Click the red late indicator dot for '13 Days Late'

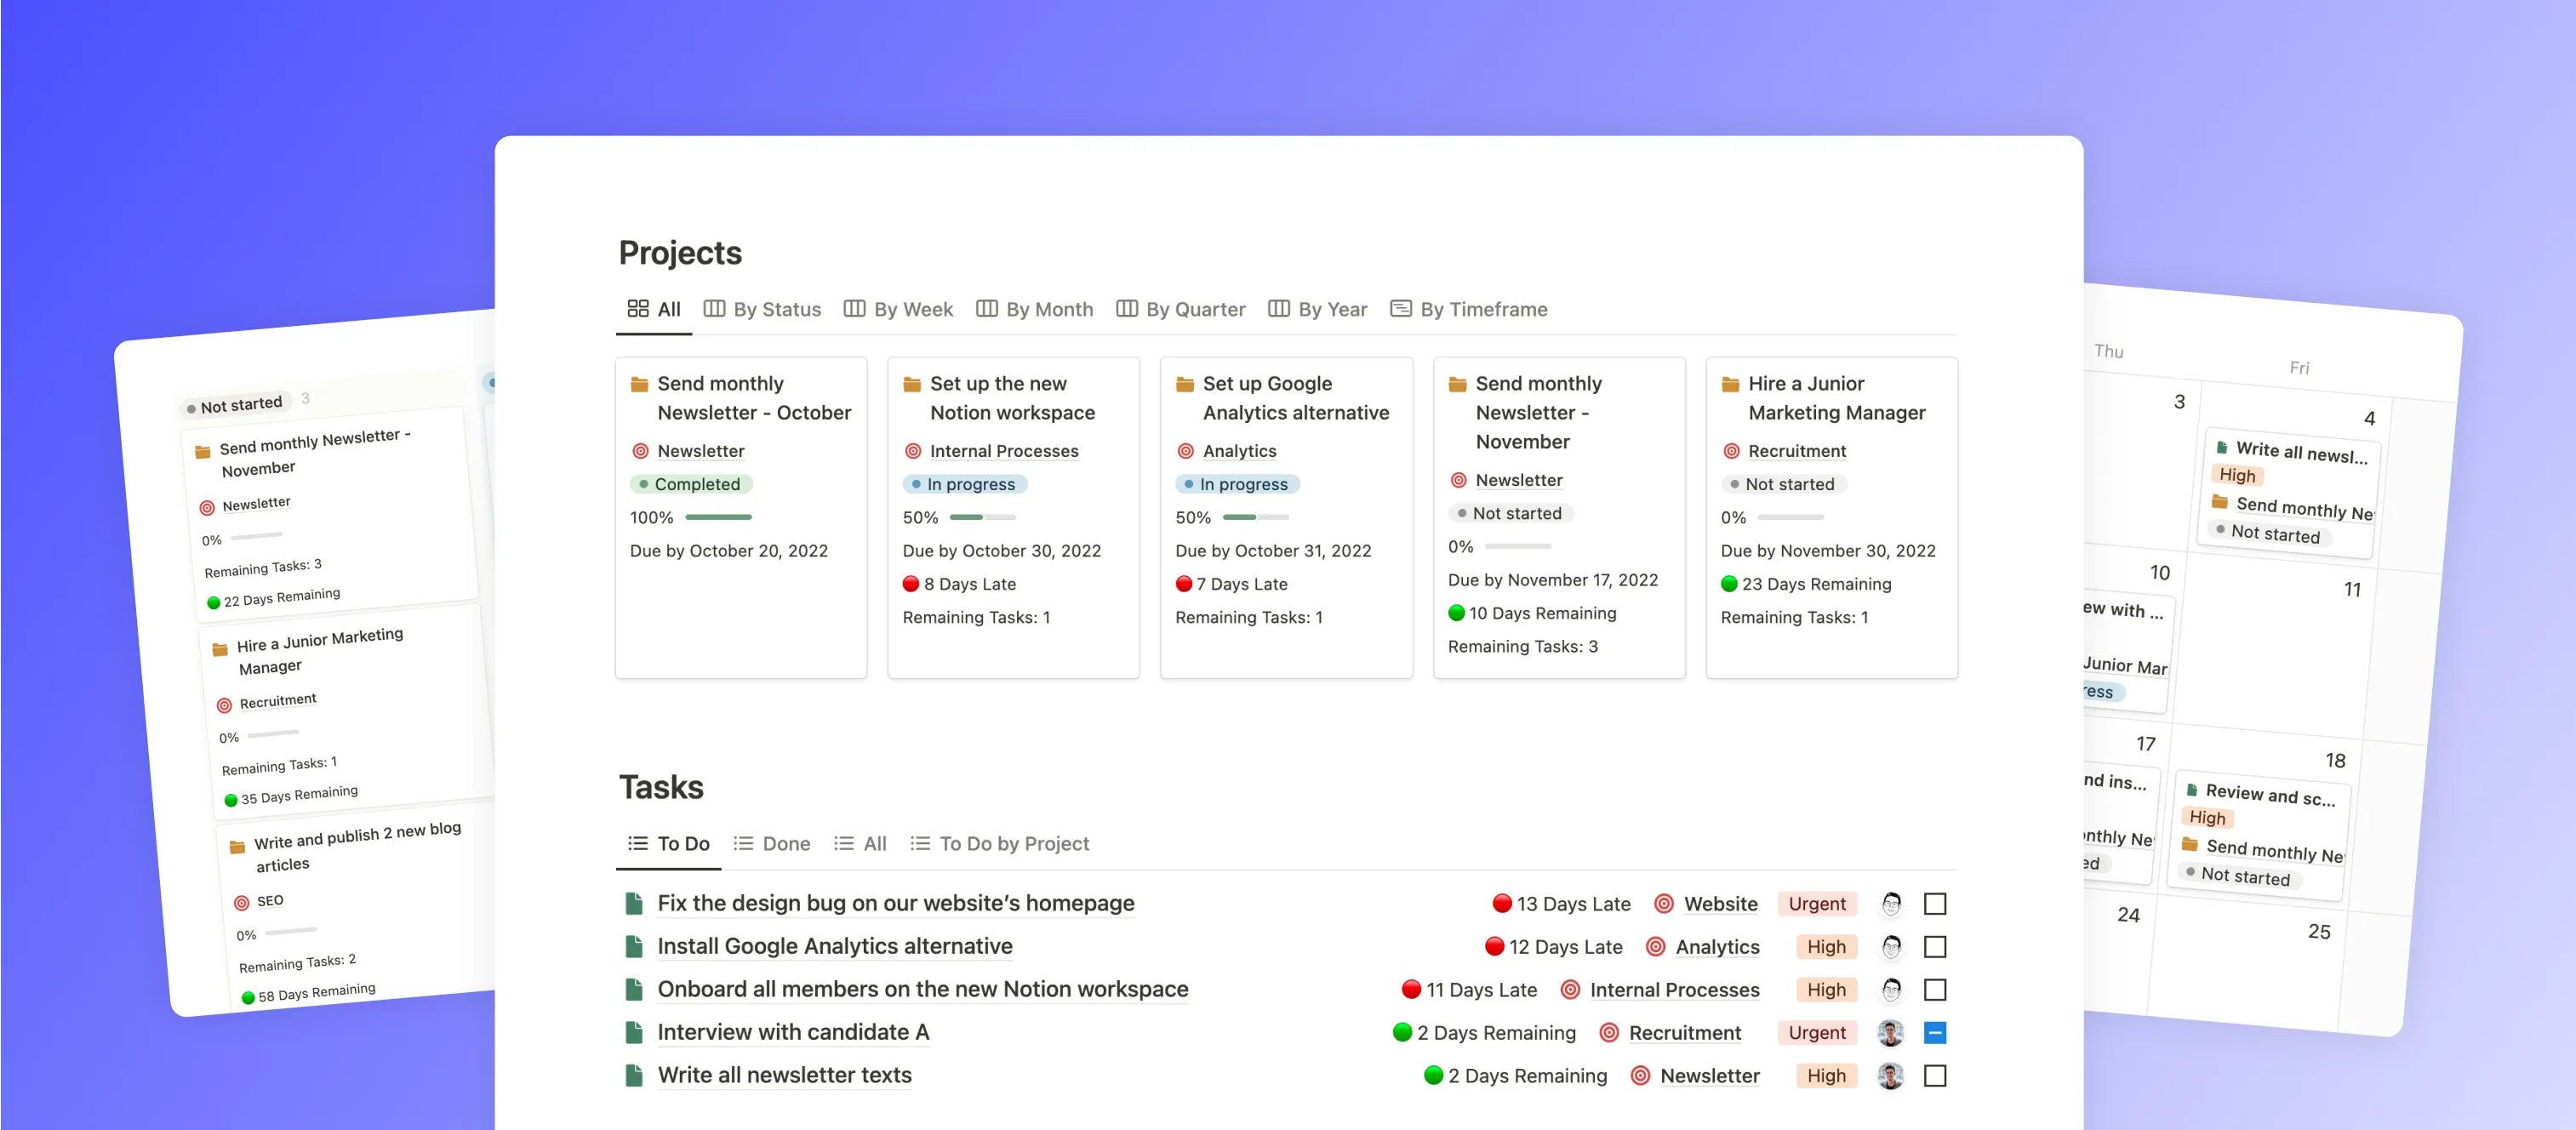coord(1501,903)
